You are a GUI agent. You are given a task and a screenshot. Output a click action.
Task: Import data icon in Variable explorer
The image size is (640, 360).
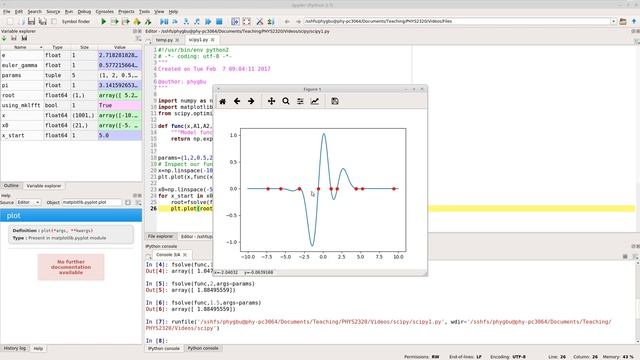pyautogui.click(x=4, y=38)
